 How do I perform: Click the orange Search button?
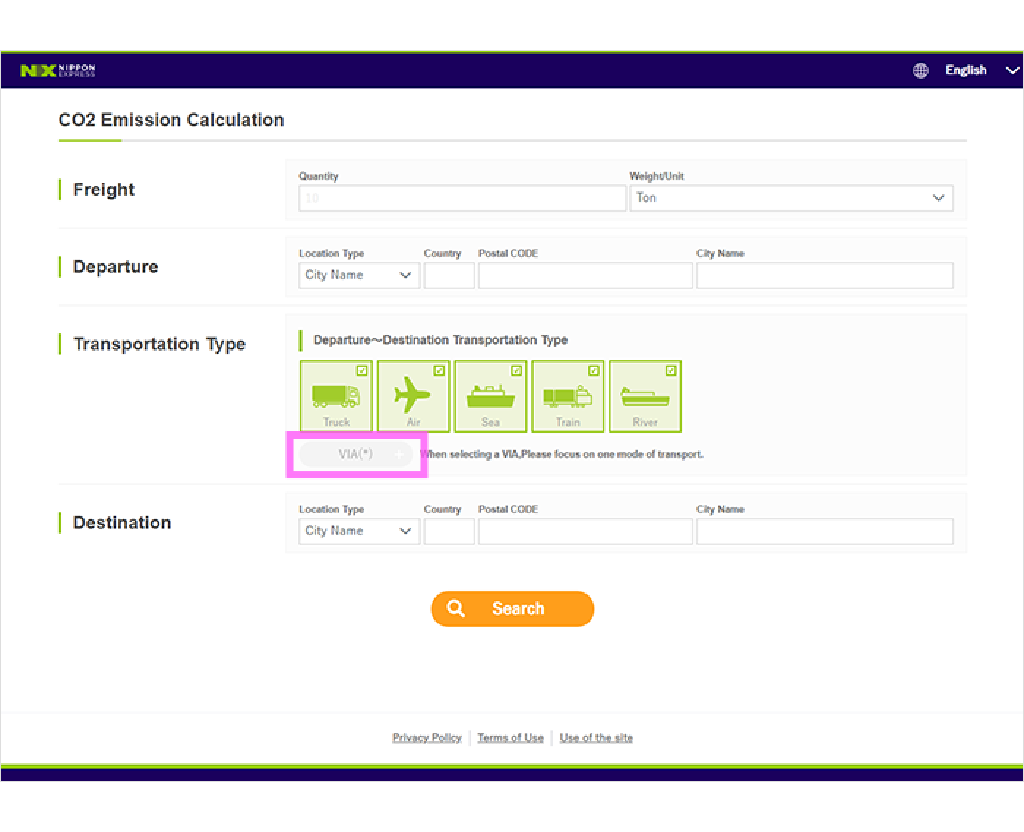[x=513, y=609]
